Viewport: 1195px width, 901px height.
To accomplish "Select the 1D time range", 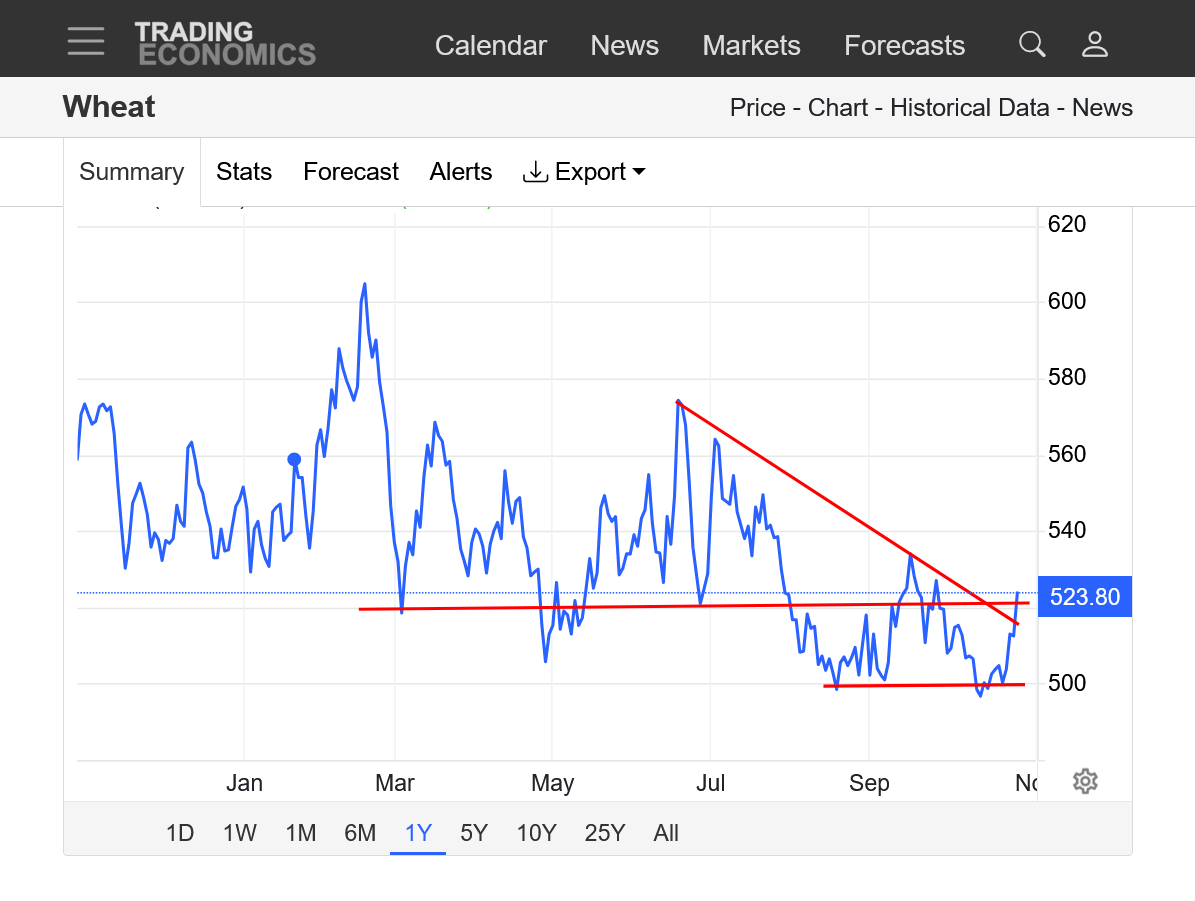I will 180,833.
